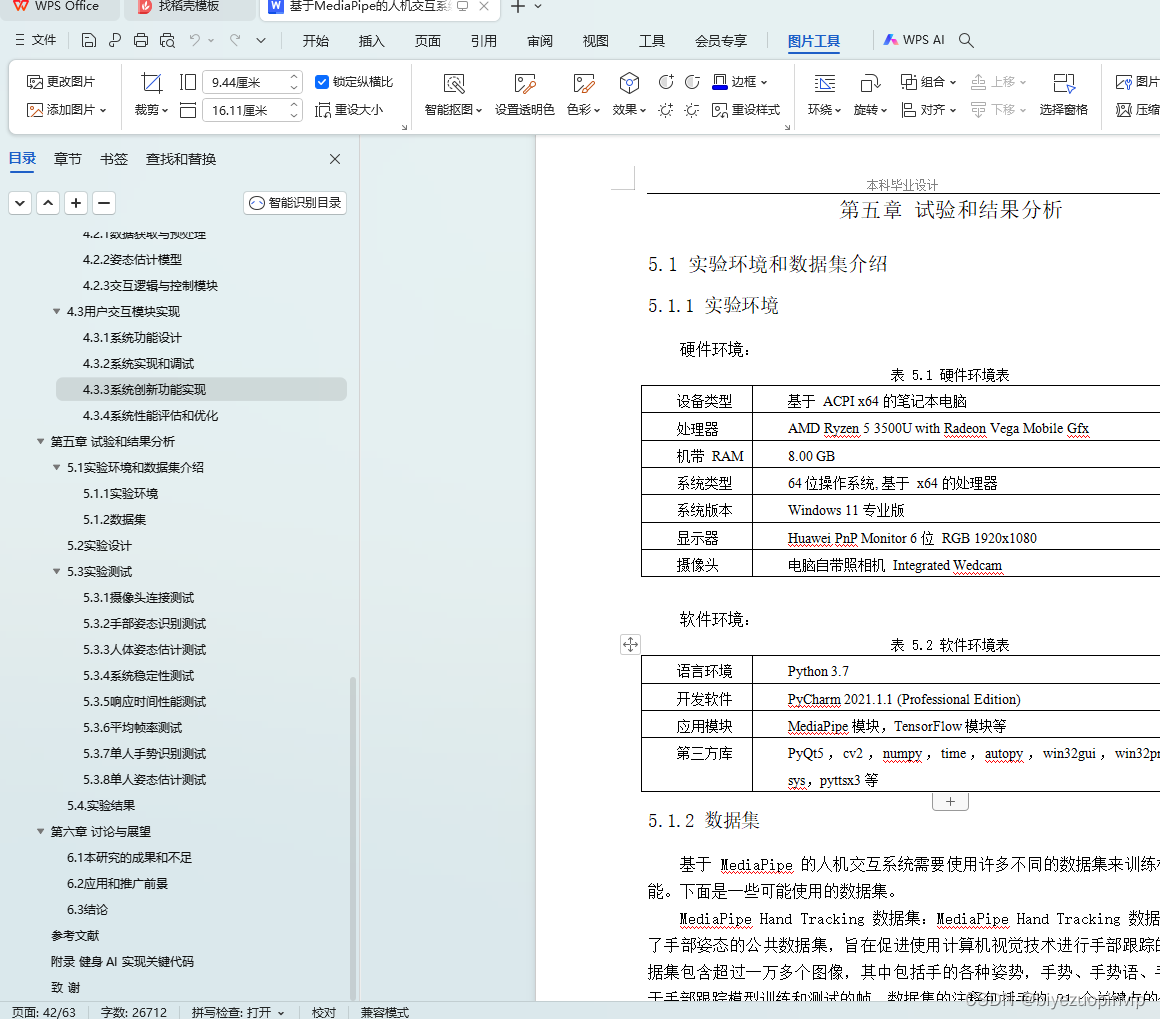Go to 参考文献 in outline
1160x1019 pixels.
click(75, 935)
